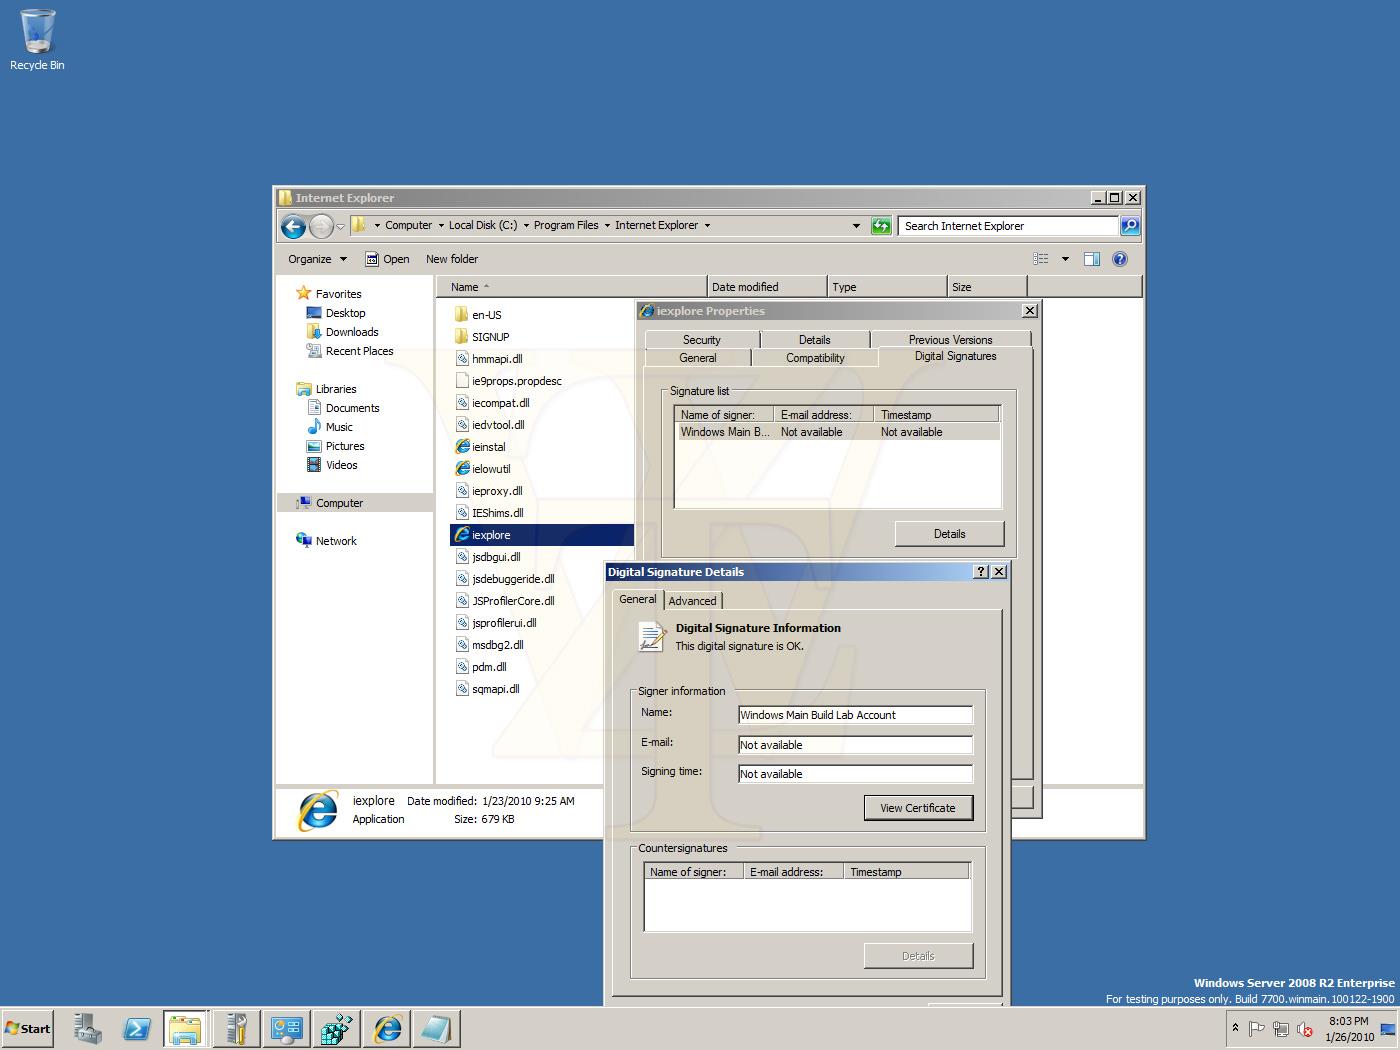1400x1050 pixels.
Task: Select the General tab in iexplore Properties
Action: pos(697,358)
